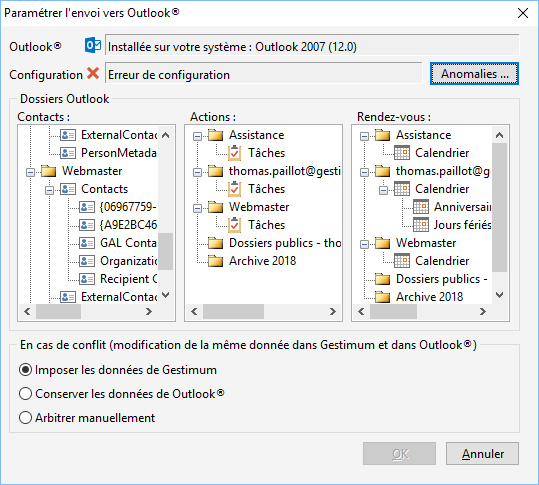The width and height of the screenshot is (539, 485).
Task: Select the GAL Contacts card icon
Action: coord(87,243)
